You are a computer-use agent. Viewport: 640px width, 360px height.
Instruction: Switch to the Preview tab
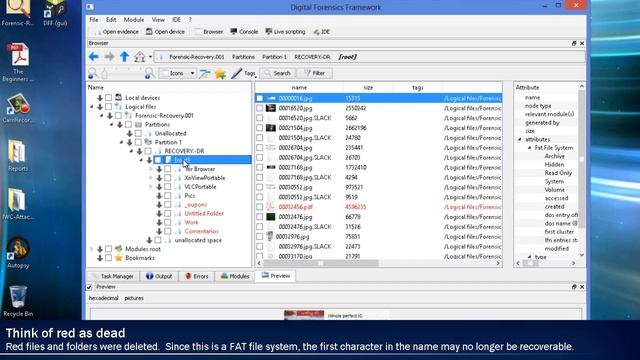pyautogui.click(x=276, y=276)
